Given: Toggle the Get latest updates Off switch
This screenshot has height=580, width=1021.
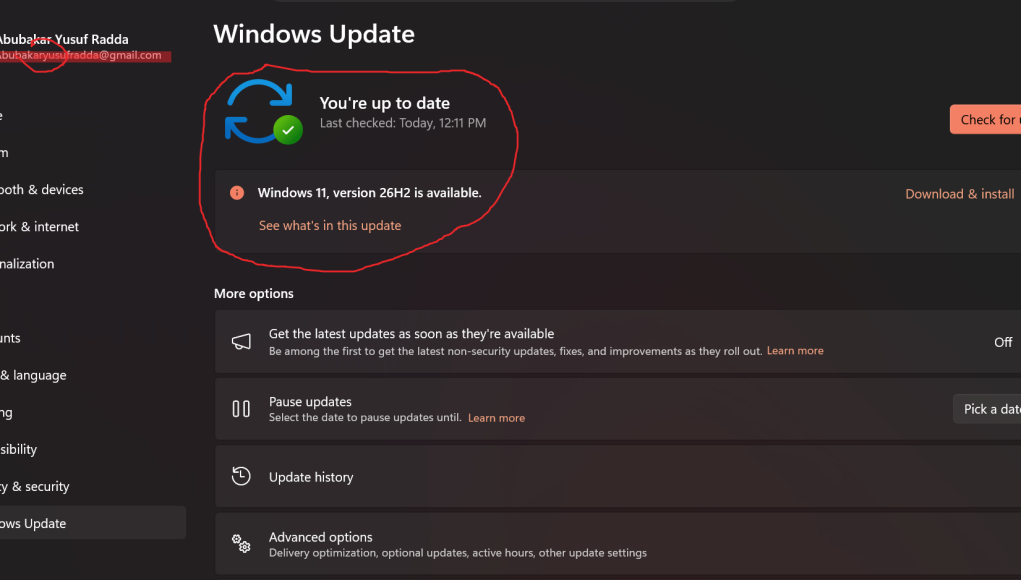Looking at the screenshot, I should coord(1003,342).
